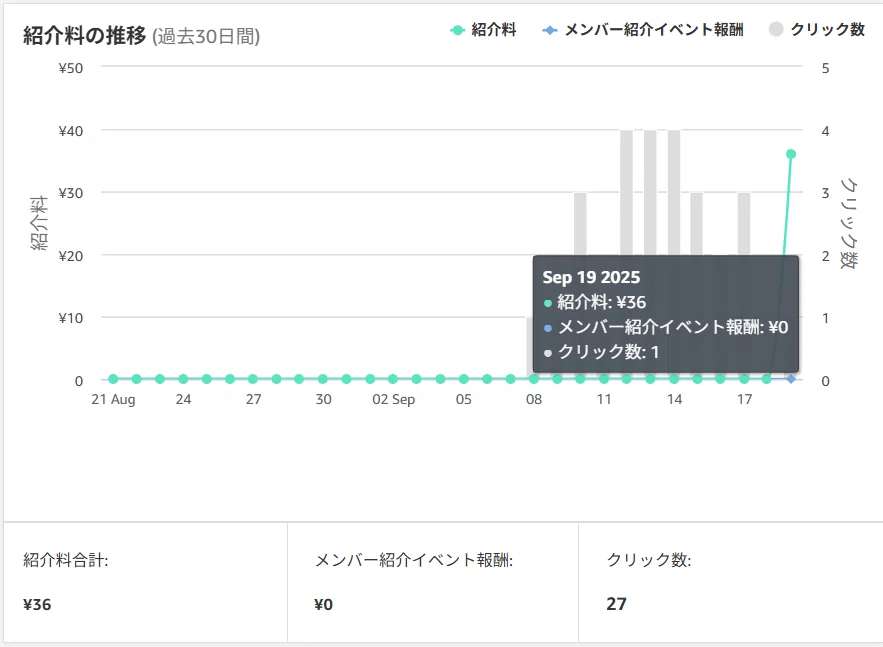The height and width of the screenshot is (647, 883).
Task: Click the green 紹介料 legend marker icon
Action: click(x=458, y=30)
